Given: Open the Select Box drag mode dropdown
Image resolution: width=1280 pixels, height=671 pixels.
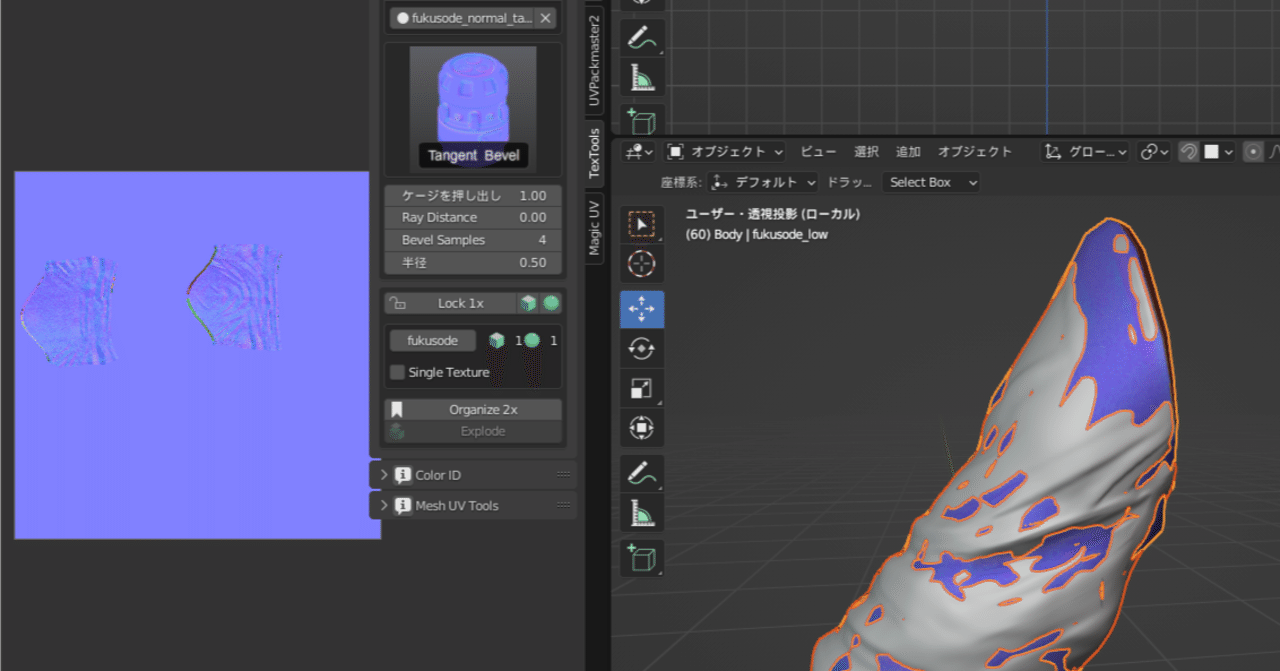Looking at the screenshot, I should (x=930, y=182).
